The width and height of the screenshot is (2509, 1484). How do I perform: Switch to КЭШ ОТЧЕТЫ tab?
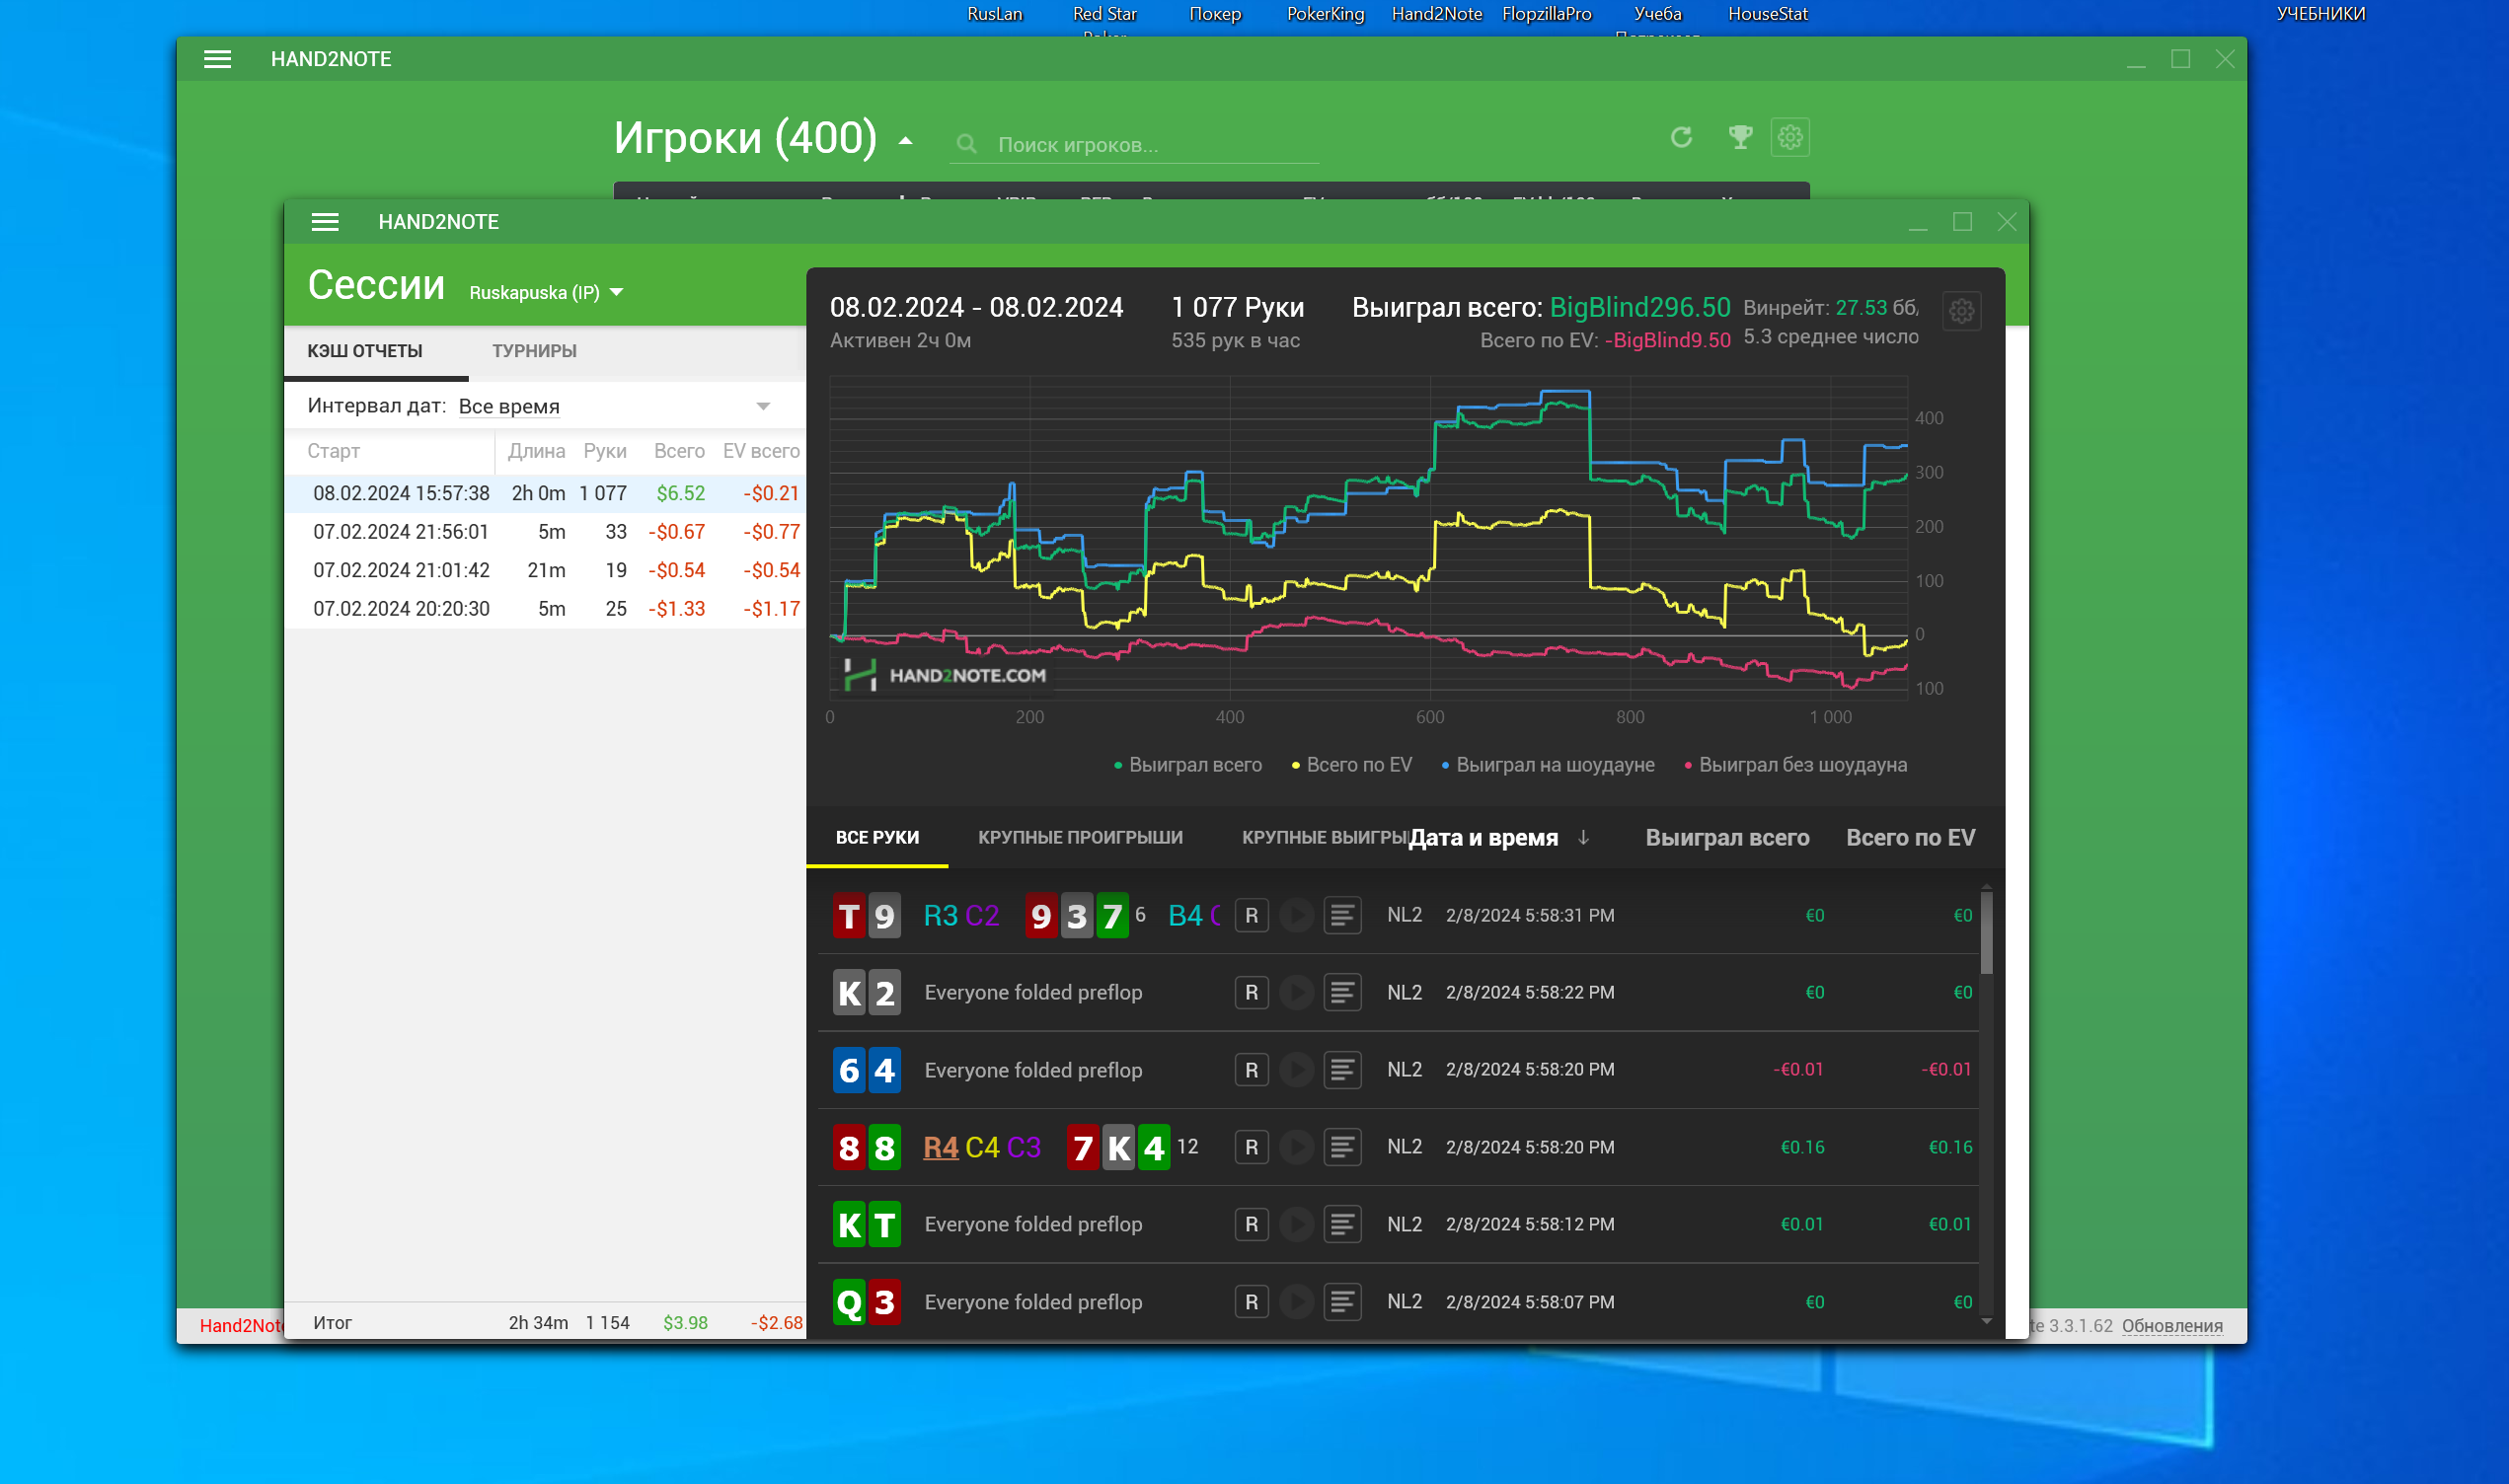pos(365,351)
